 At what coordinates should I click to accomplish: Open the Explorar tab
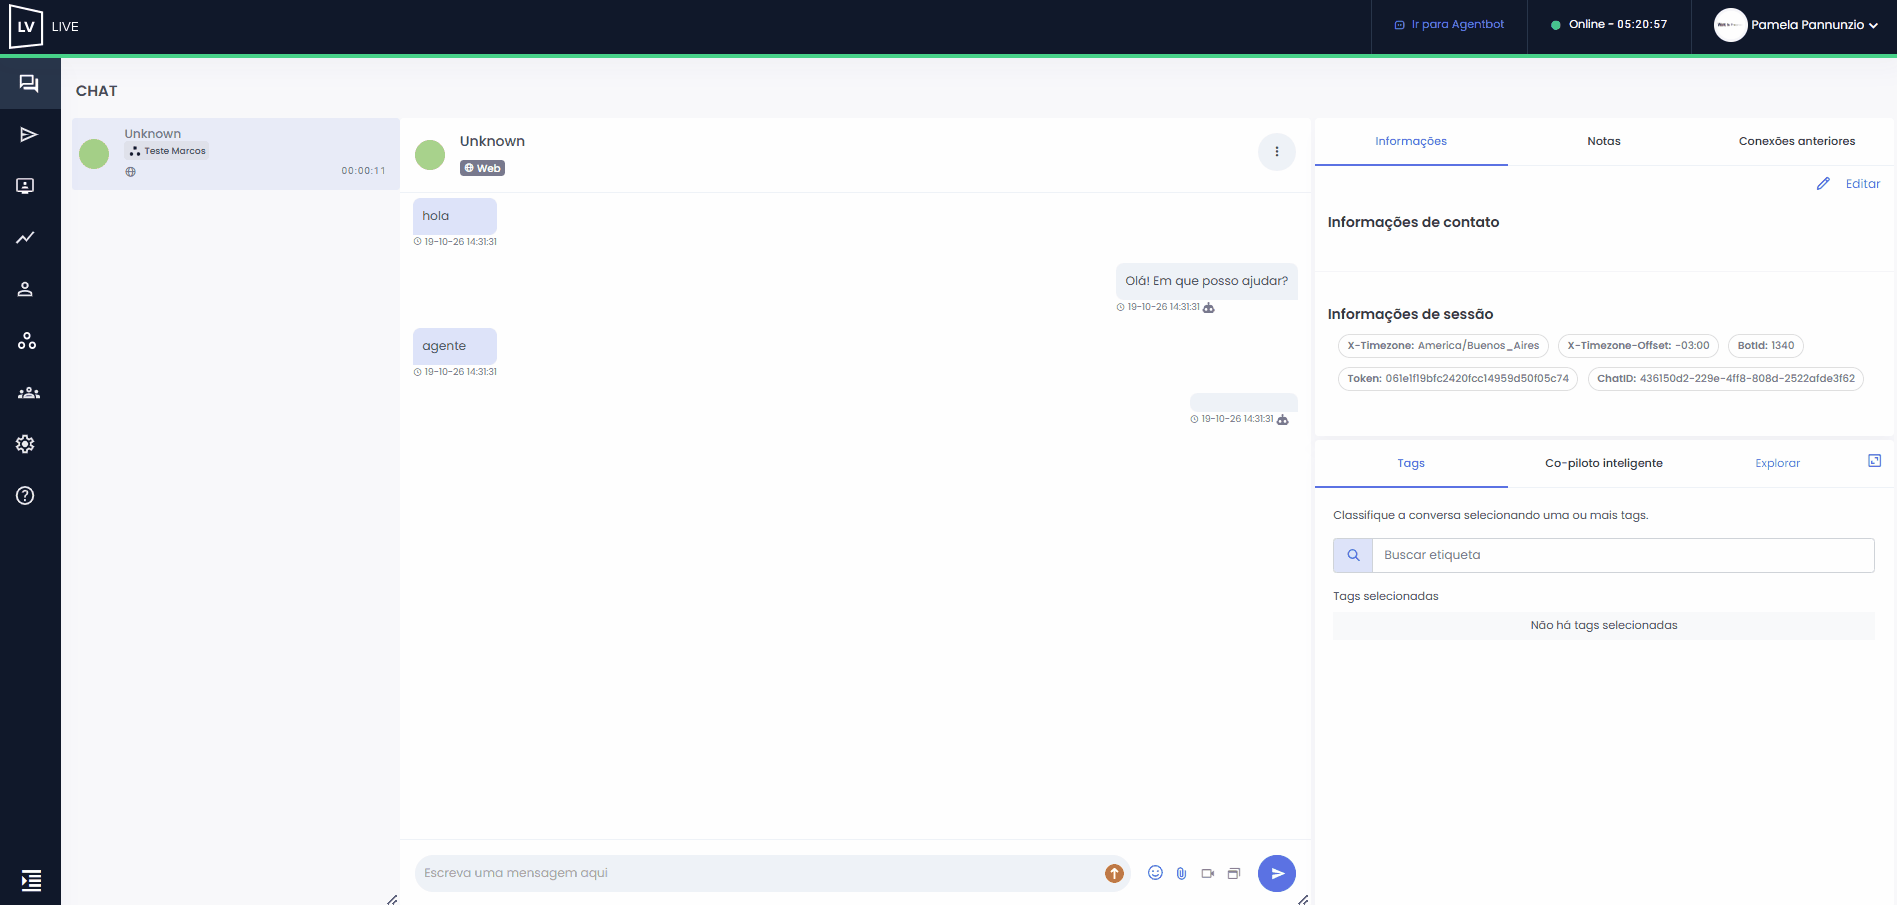1777,463
